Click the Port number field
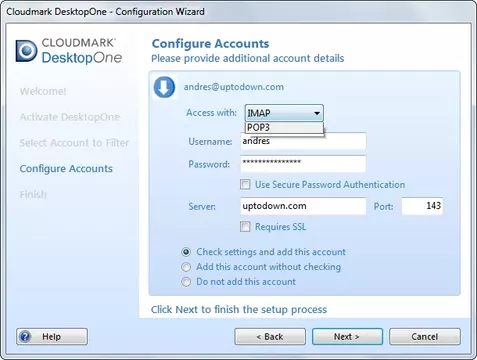 tap(422, 206)
